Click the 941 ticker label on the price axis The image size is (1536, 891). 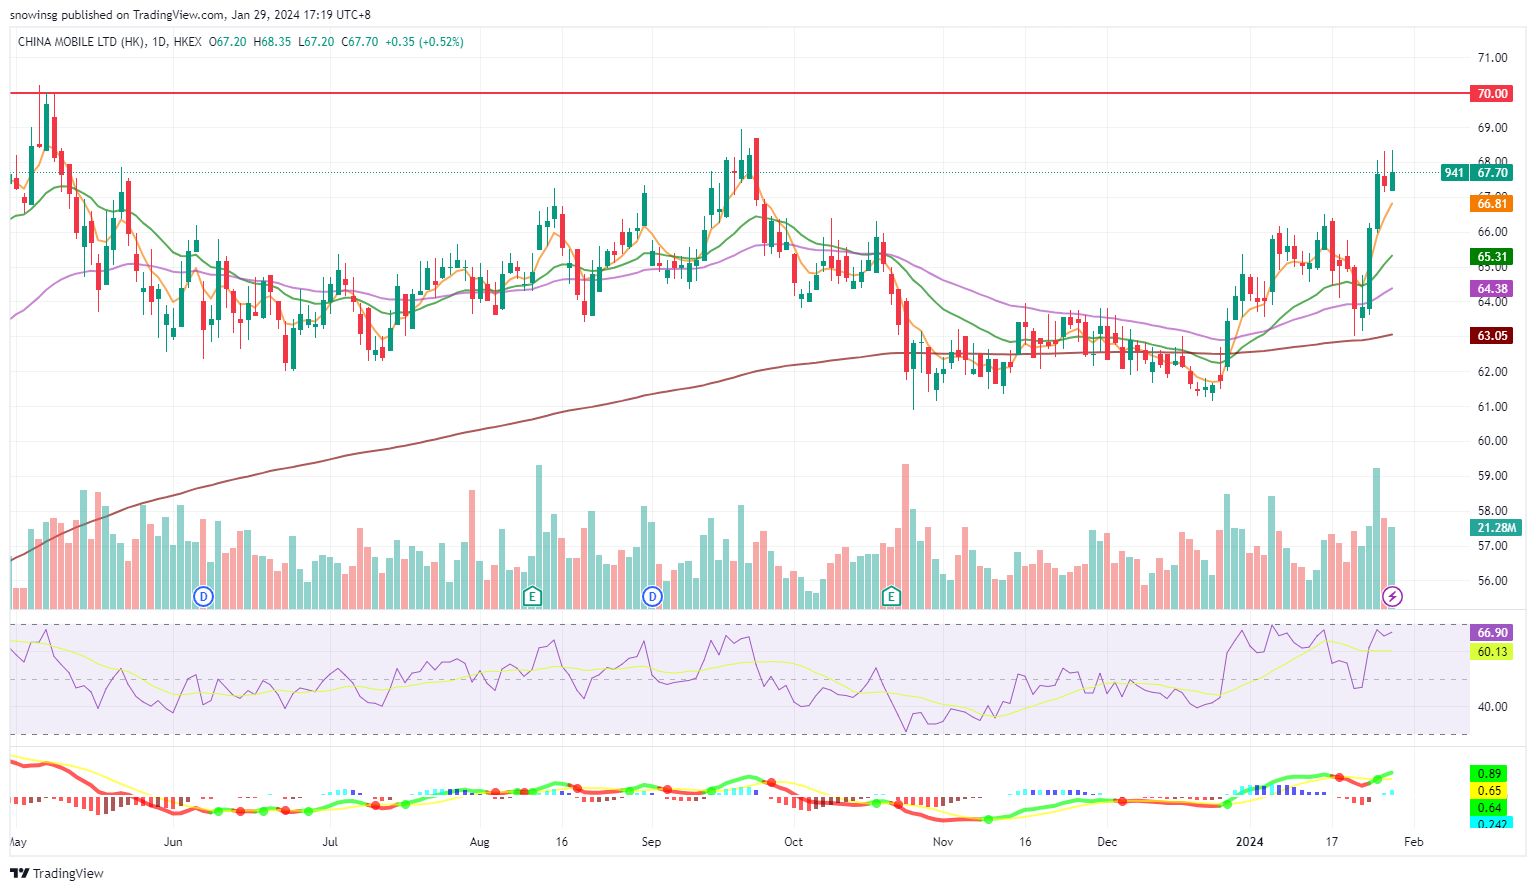coord(1454,173)
